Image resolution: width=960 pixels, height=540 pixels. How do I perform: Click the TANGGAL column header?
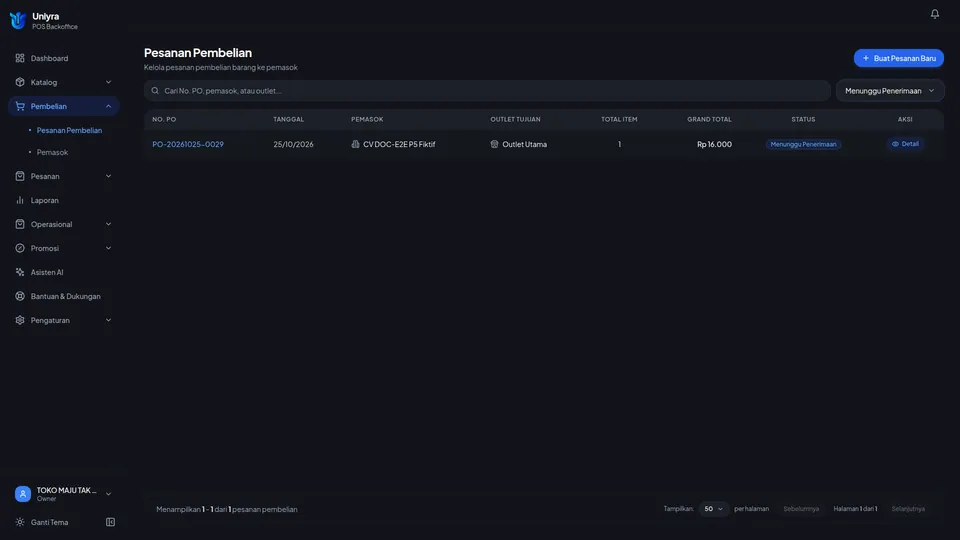point(288,119)
